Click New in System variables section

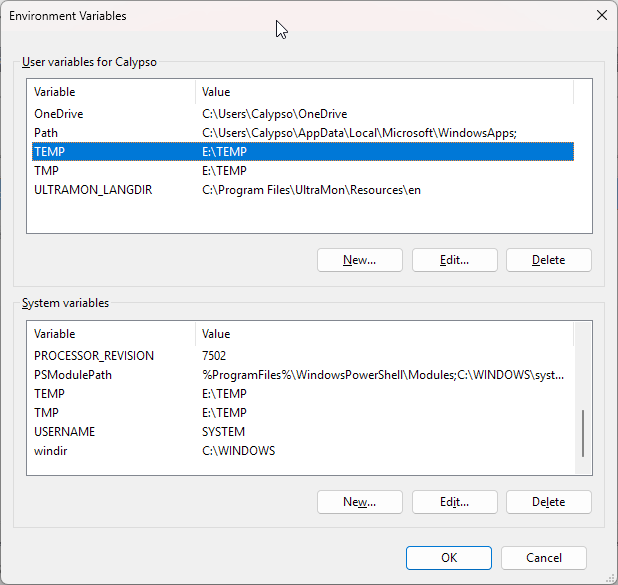(359, 502)
